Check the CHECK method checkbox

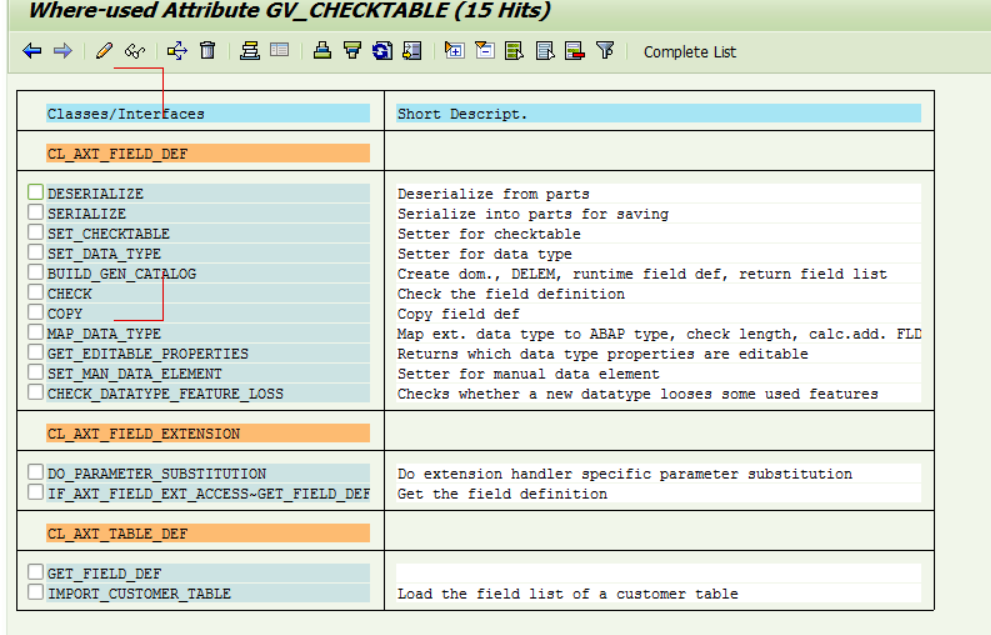[x=35, y=292]
